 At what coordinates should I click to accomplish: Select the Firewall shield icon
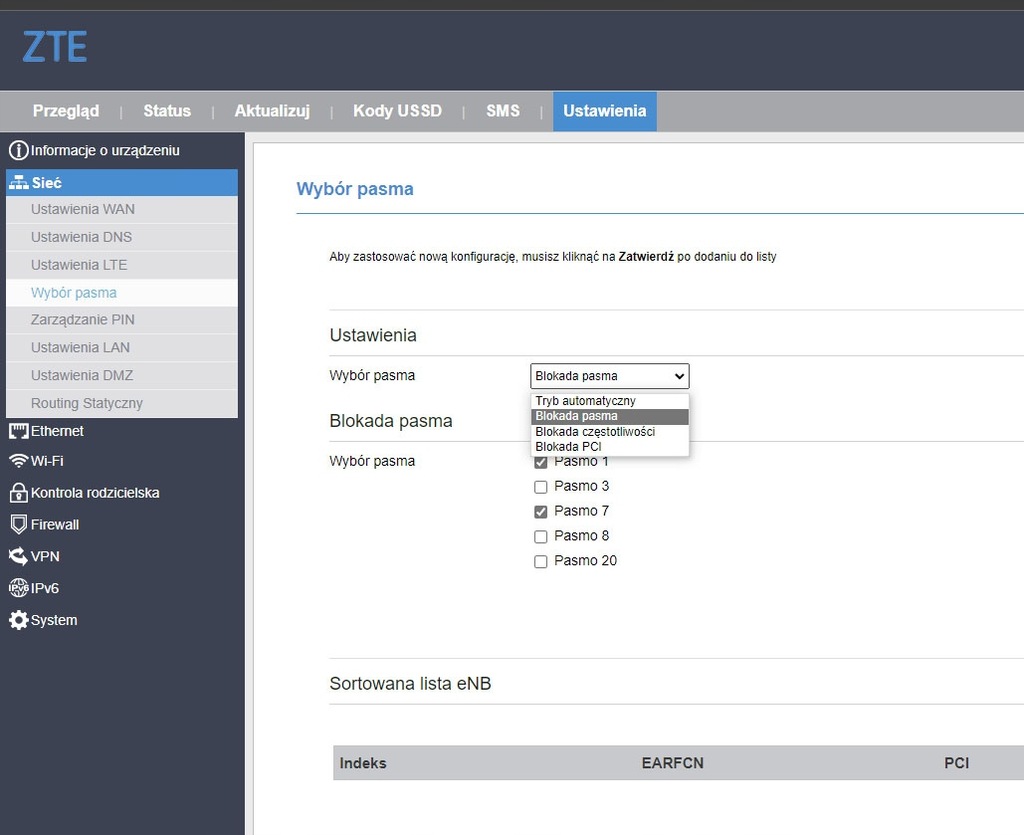click(x=18, y=524)
